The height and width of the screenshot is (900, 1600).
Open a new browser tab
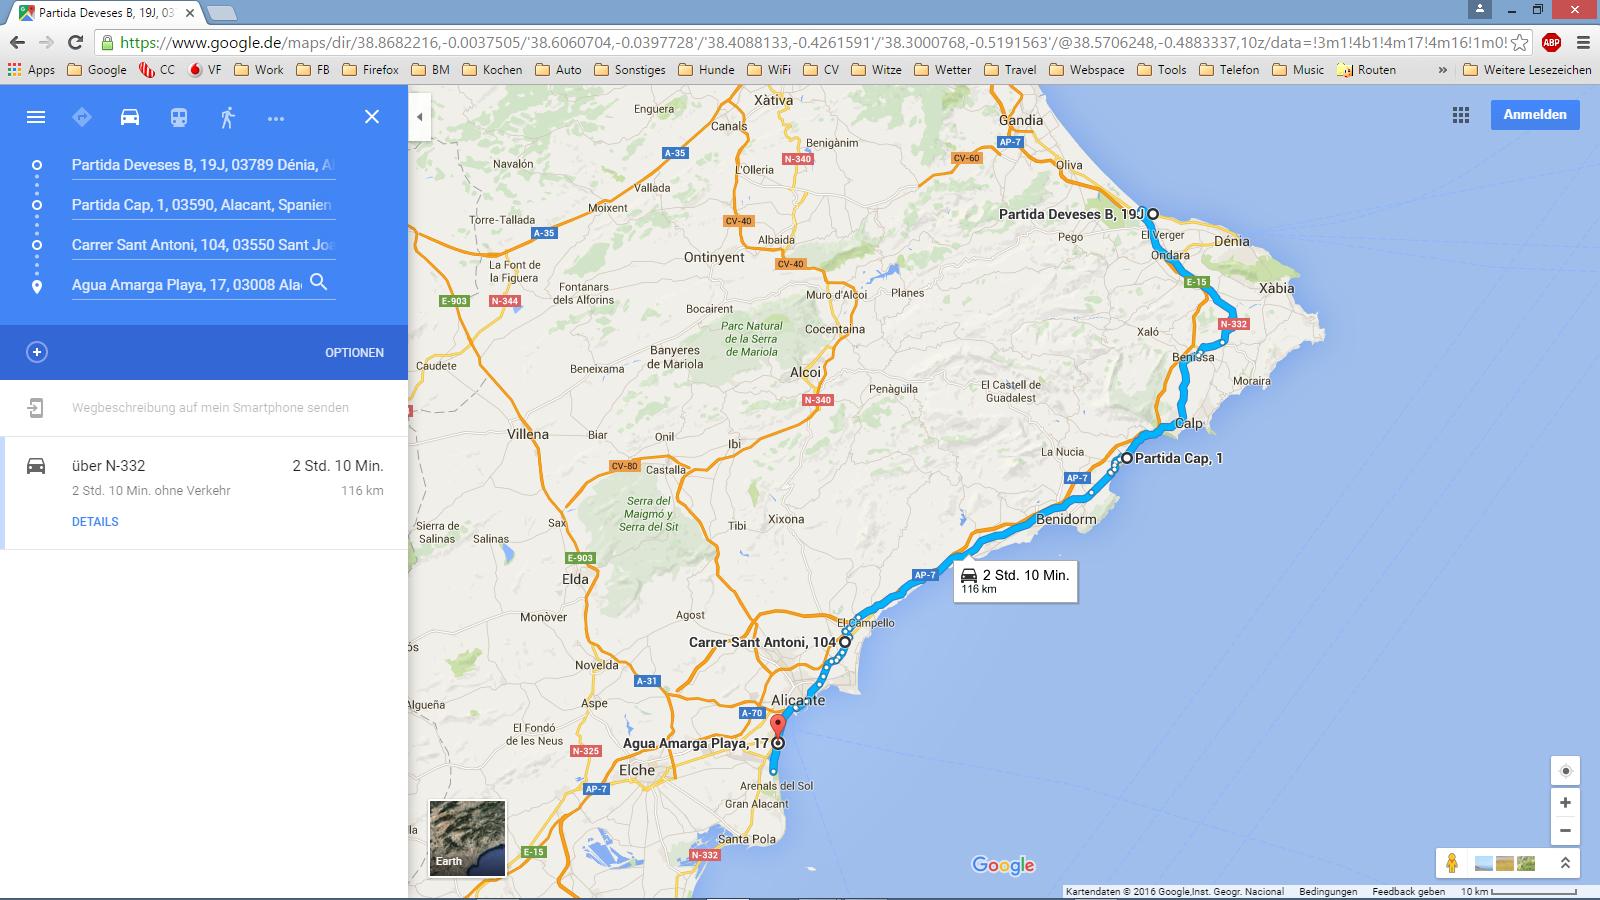point(222,13)
